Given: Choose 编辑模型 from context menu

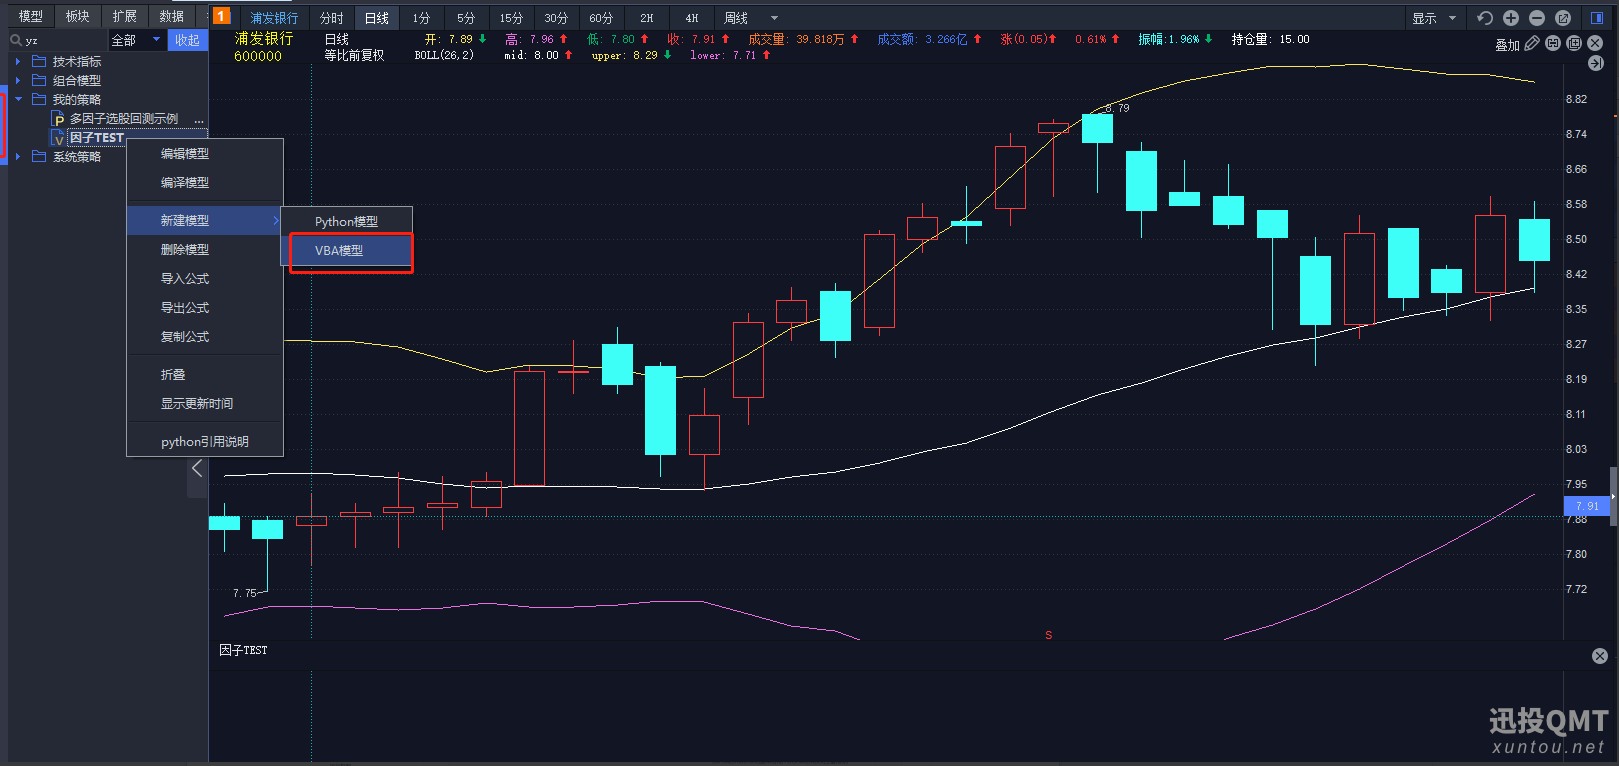Looking at the screenshot, I should point(205,153).
